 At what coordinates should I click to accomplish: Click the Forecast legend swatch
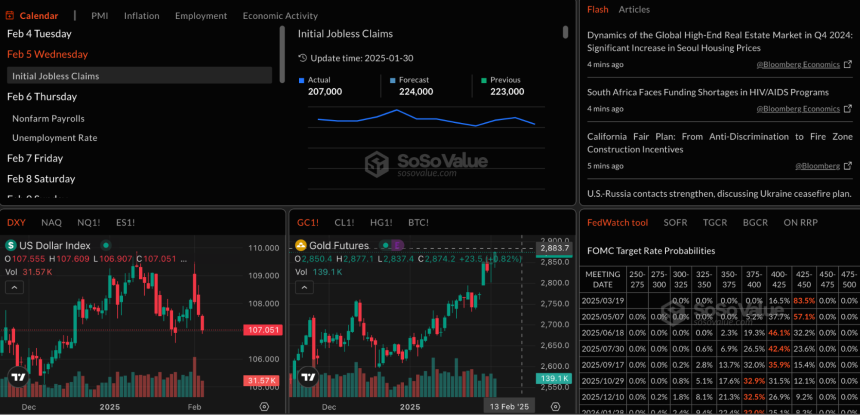pos(392,81)
